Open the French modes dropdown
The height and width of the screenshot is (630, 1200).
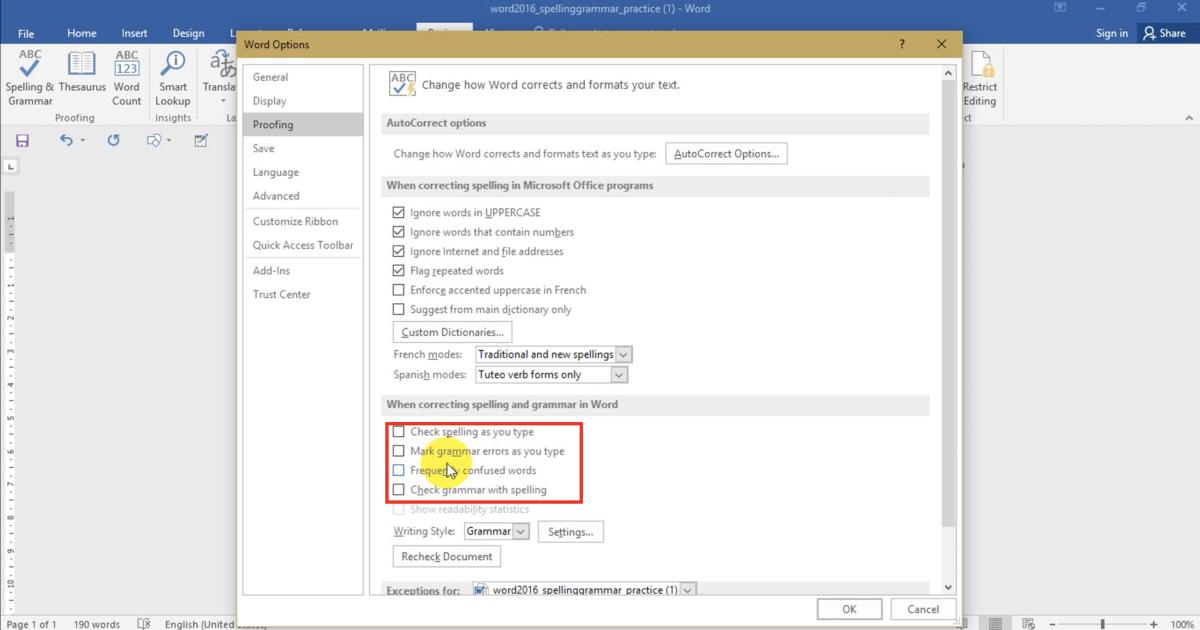tap(624, 355)
